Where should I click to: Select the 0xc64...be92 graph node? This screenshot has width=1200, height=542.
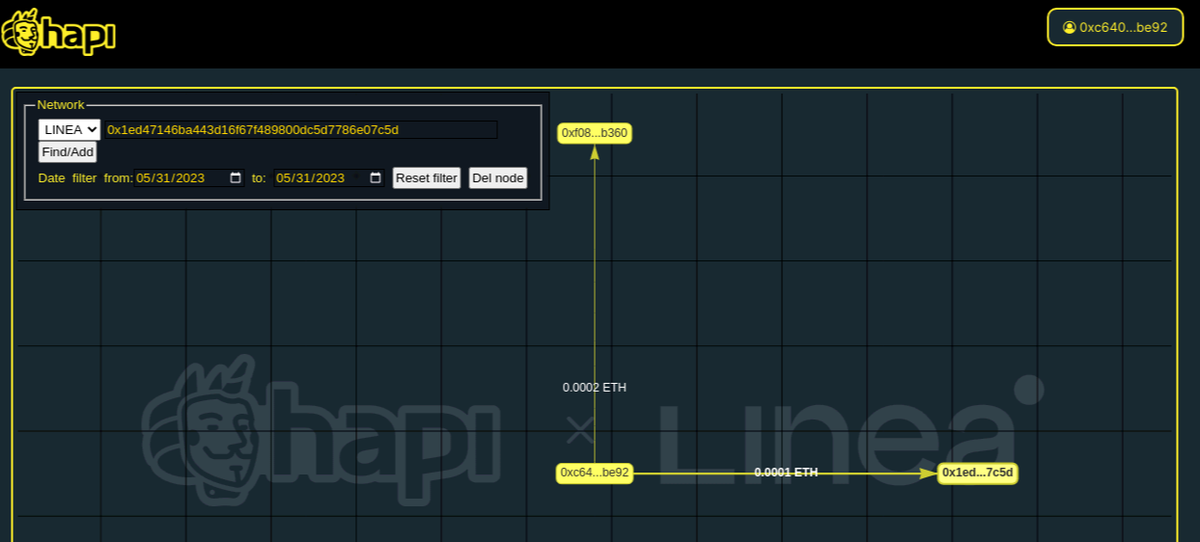[595, 473]
